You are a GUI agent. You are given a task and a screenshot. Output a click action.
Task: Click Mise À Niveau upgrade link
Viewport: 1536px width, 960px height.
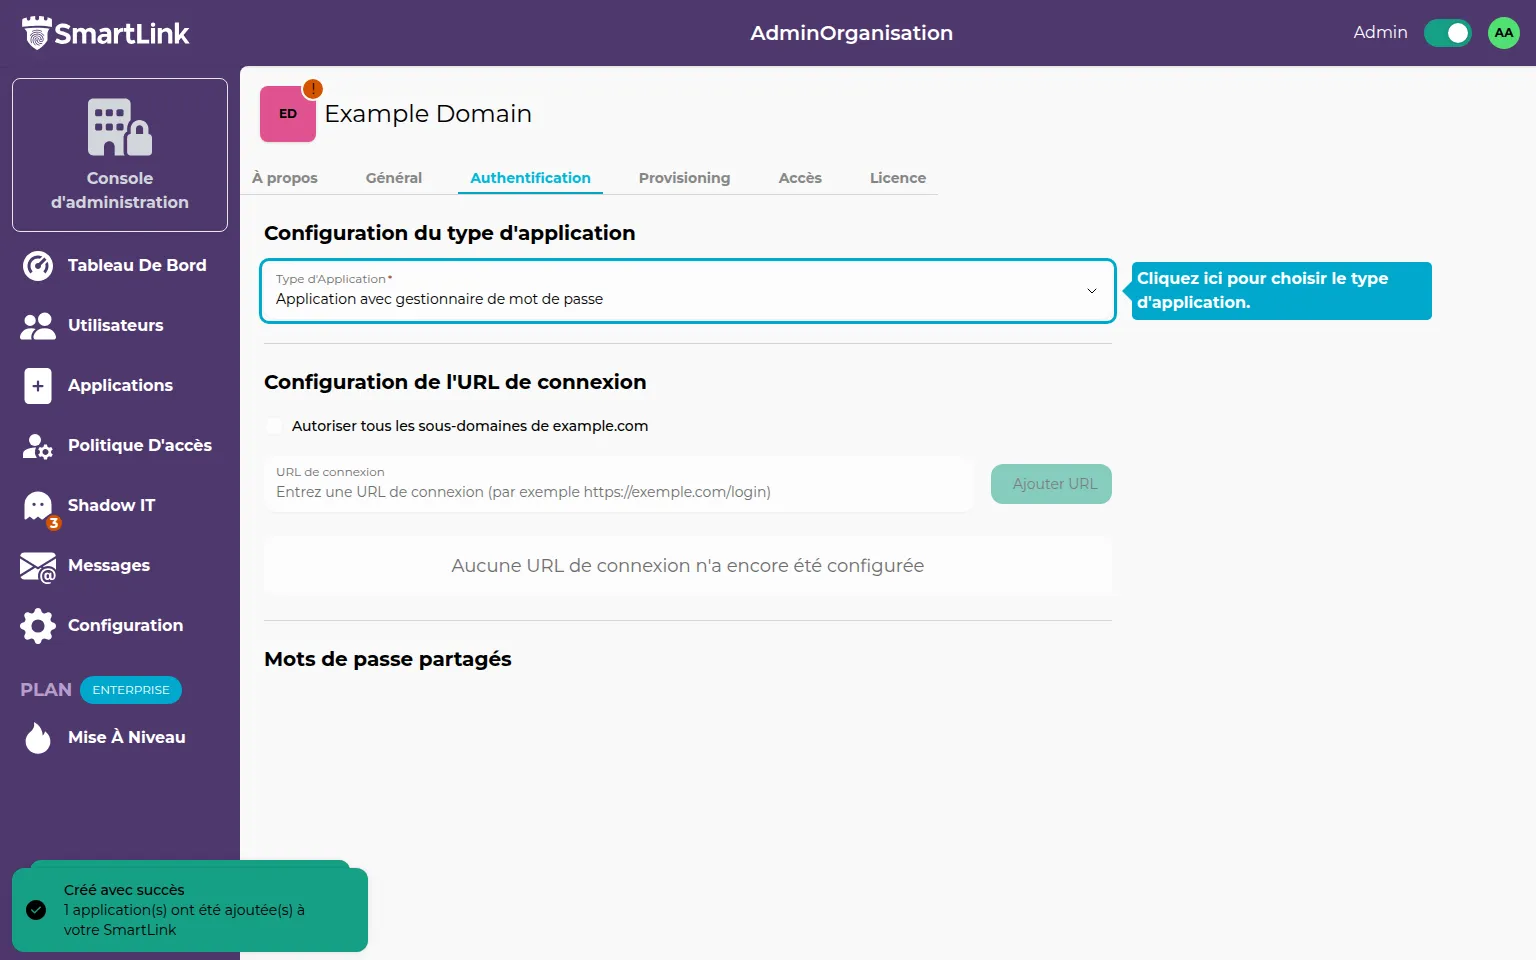(127, 737)
